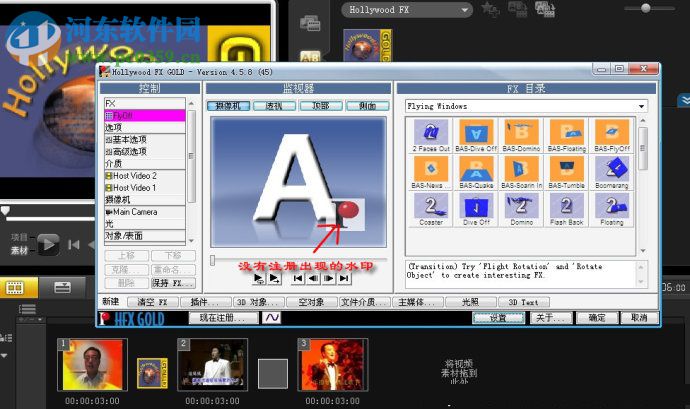
Task: Open the Hollywood FX dropdown in editor
Action: pos(407,10)
